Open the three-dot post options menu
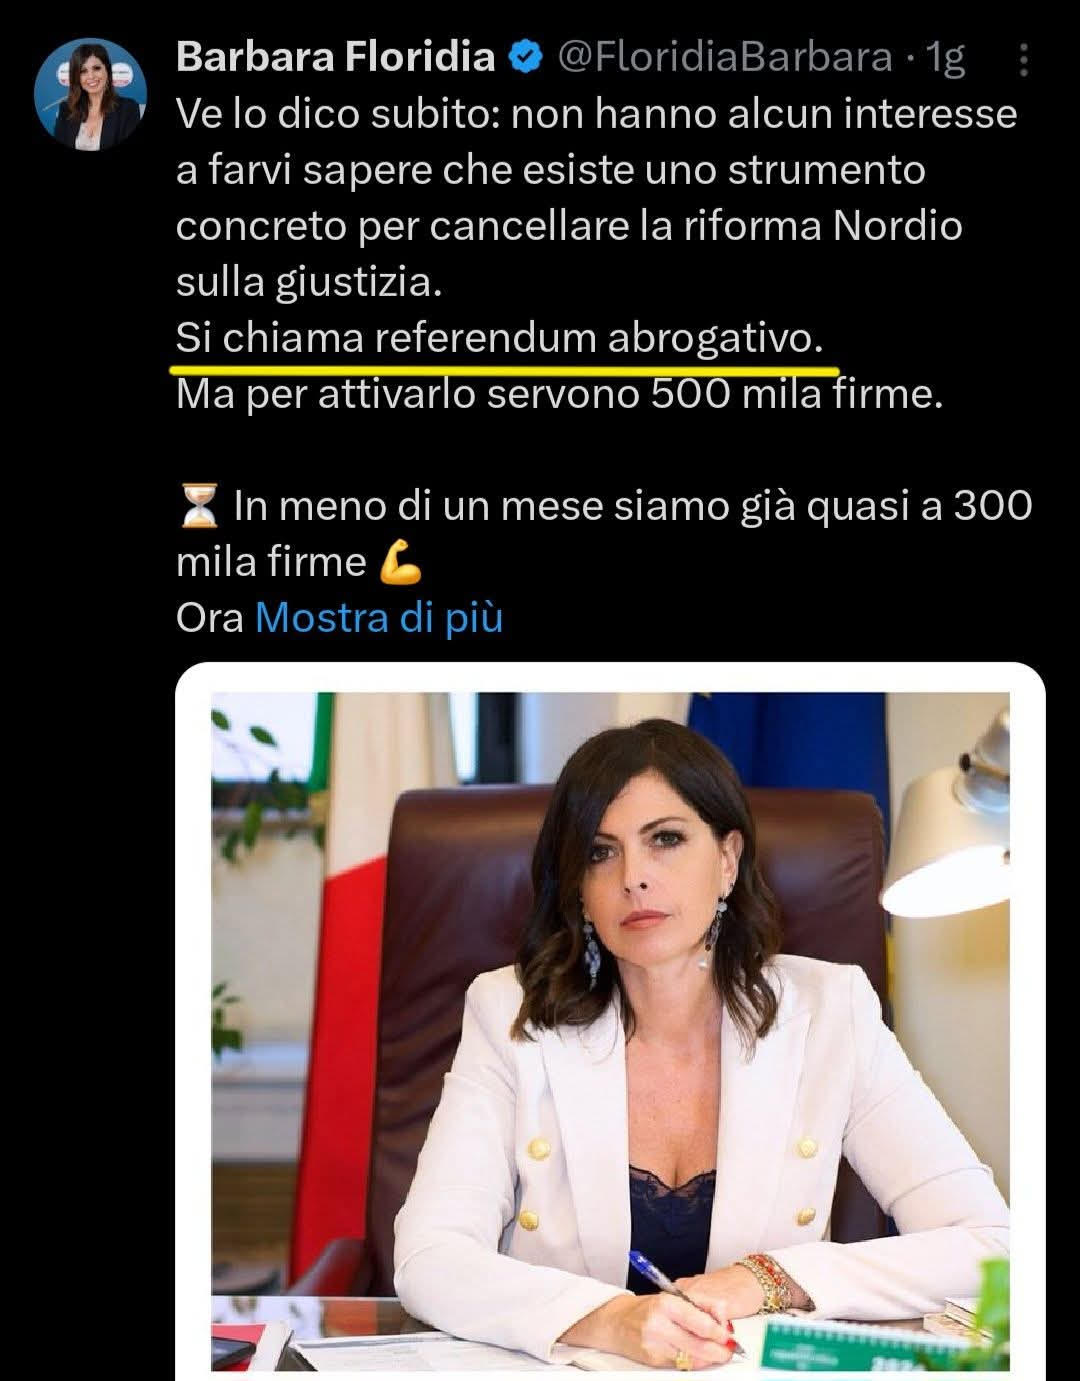This screenshot has height=1381, width=1080. (1023, 60)
